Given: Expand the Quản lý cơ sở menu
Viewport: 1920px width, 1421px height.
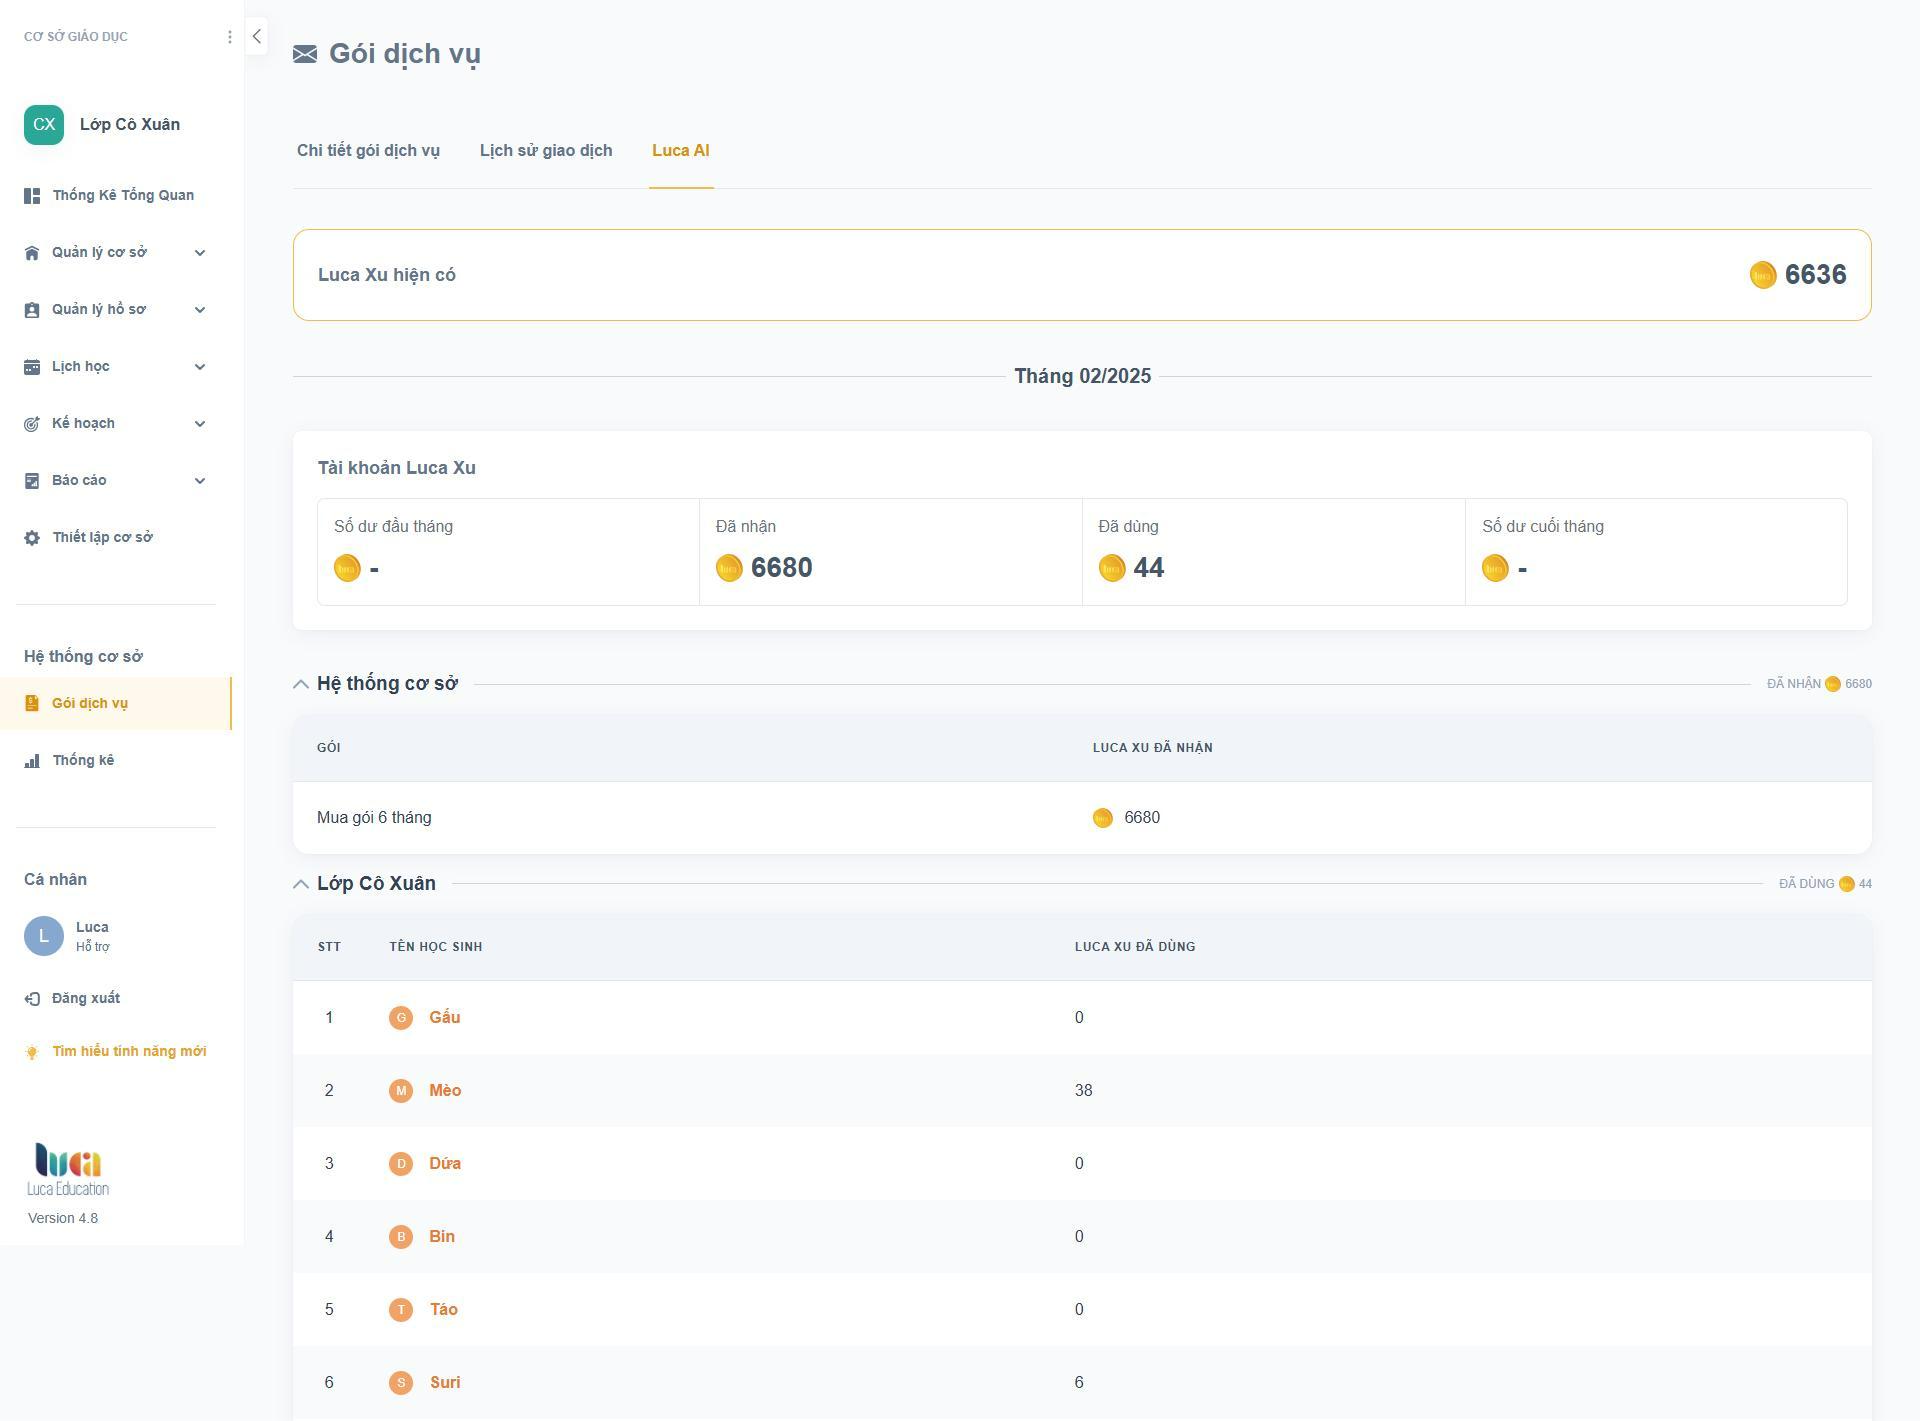Looking at the screenshot, I should 100,253.
